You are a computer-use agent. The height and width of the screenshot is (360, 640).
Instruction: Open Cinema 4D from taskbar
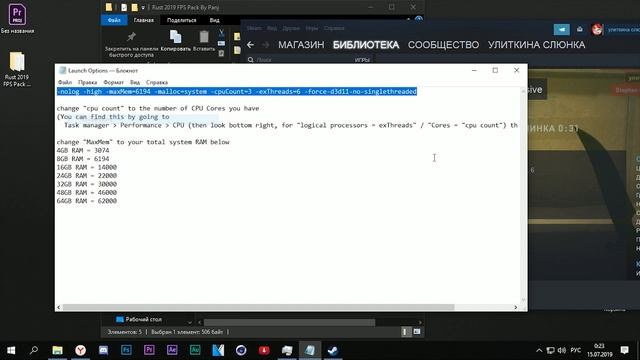click(x=241, y=350)
